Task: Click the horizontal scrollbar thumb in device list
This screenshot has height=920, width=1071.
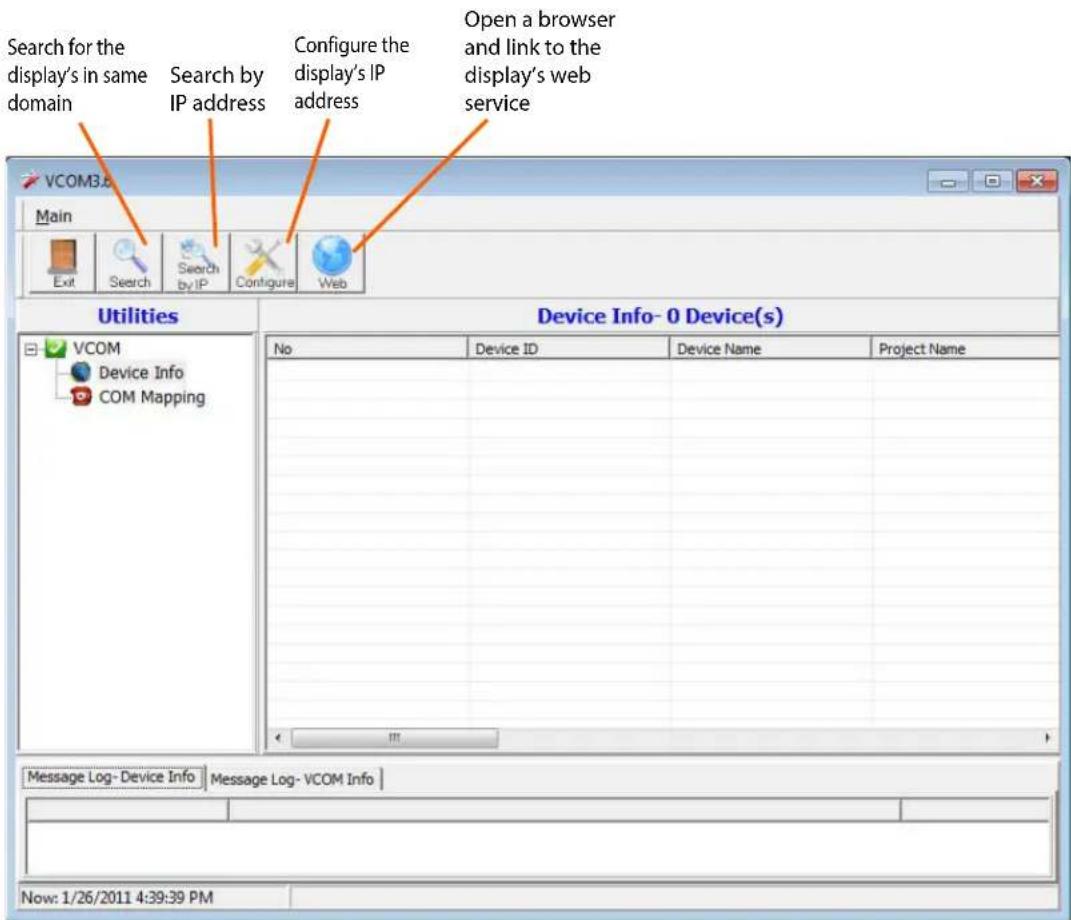Action: pyautogui.click(x=395, y=738)
